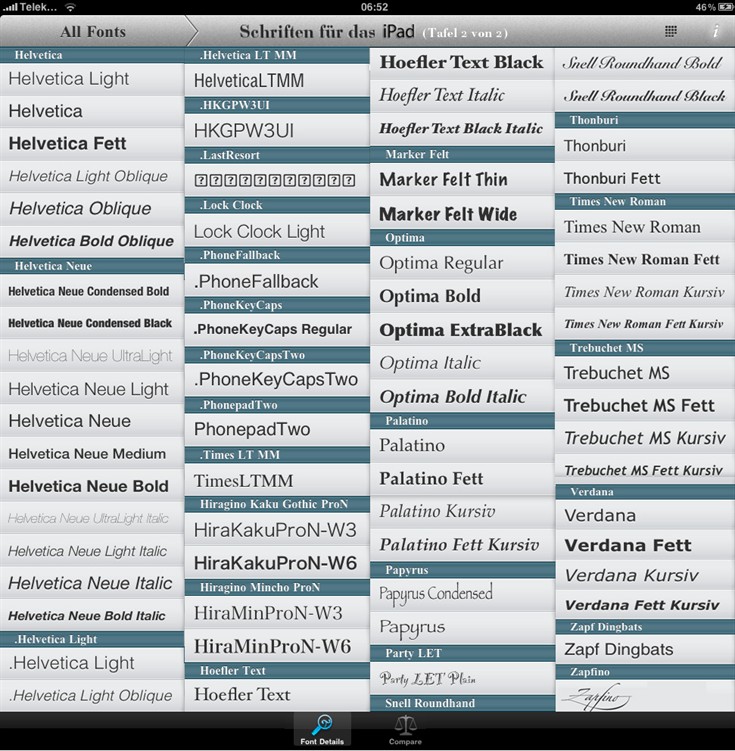Choose Helvetica Neue Bold Italic
Screen dimensions: 735x751
[92, 615]
